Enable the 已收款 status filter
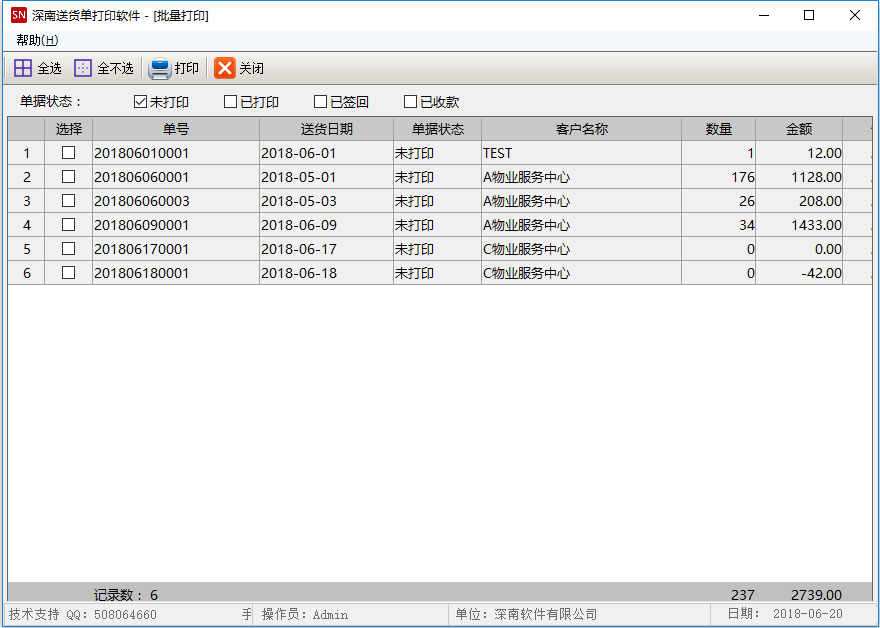This screenshot has width=880, height=628. tap(410, 102)
